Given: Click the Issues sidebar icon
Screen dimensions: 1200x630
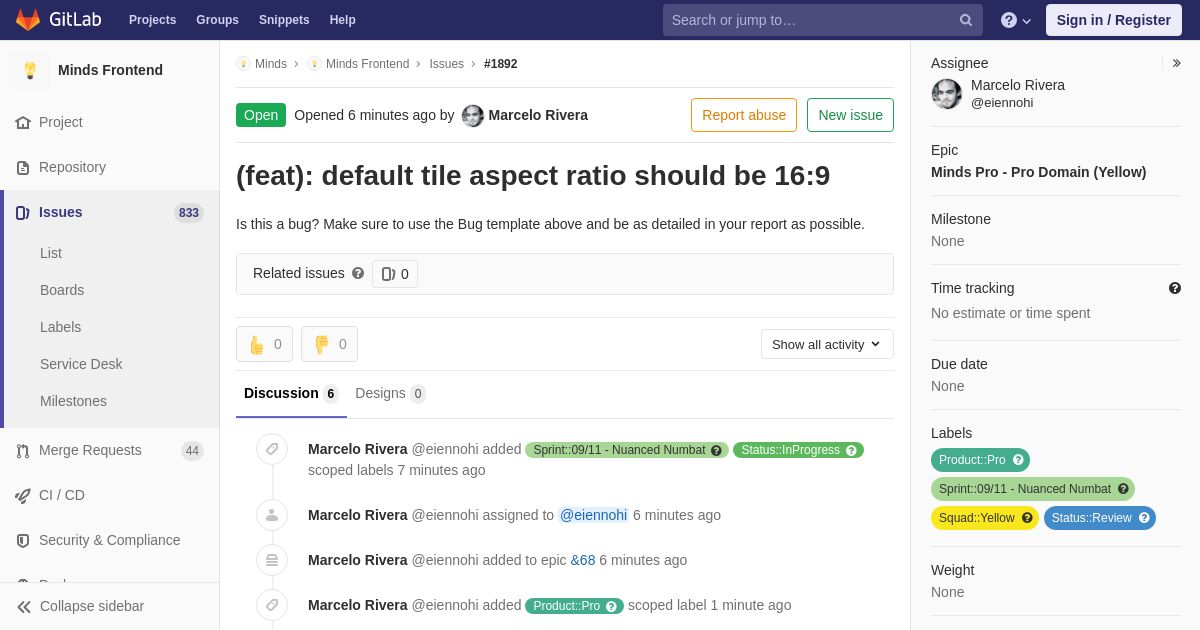Looking at the screenshot, I should point(23,212).
